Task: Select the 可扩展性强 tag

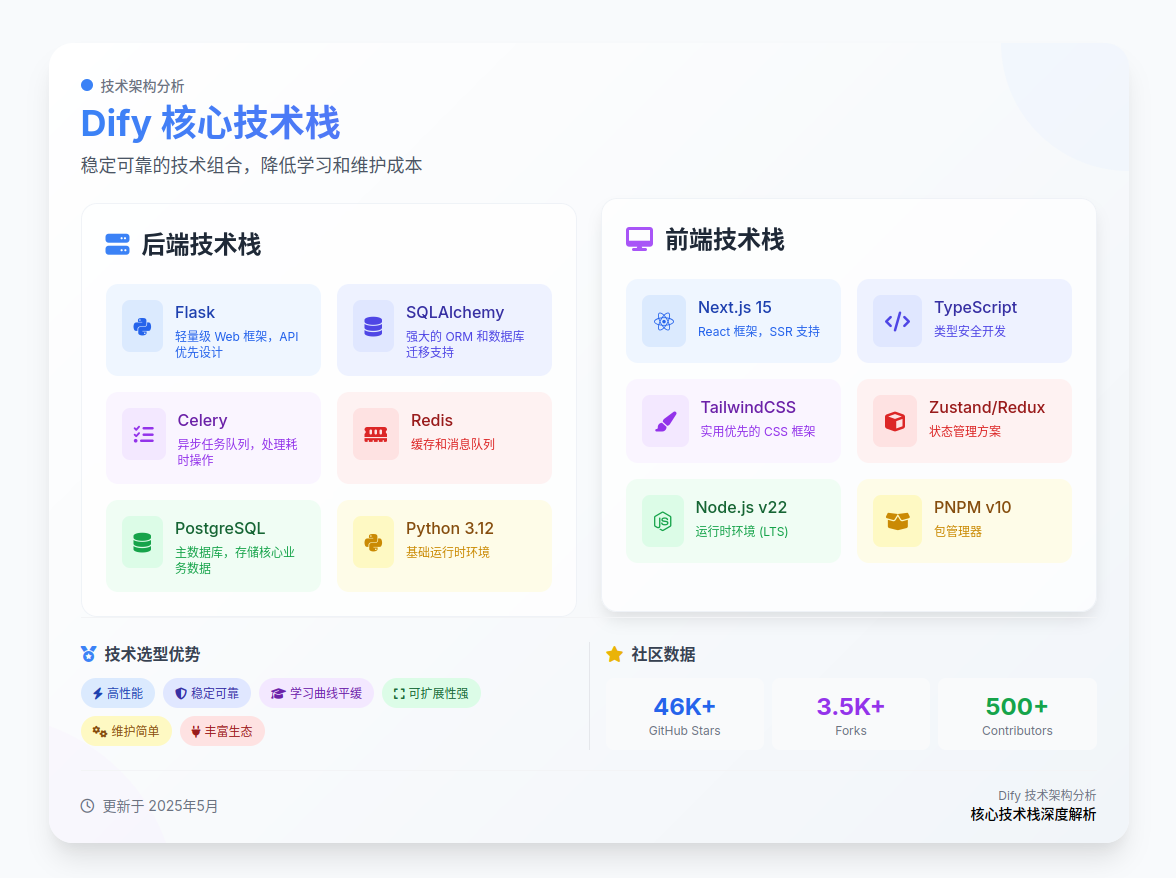Action: point(431,694)
